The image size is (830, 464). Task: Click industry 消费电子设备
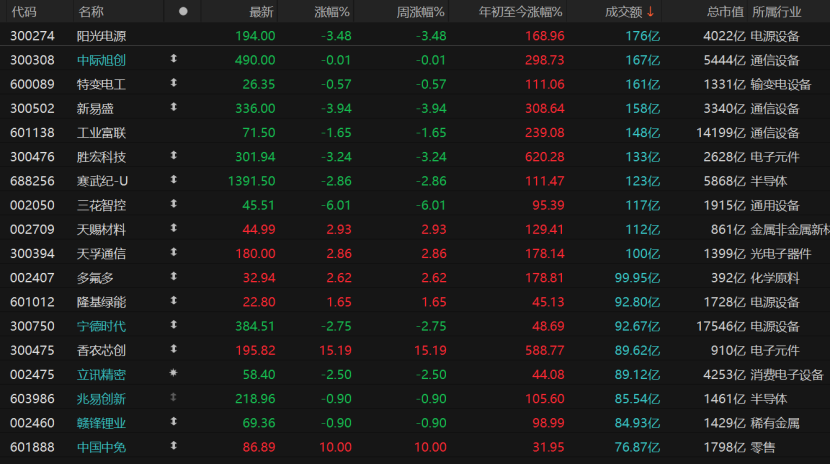coord(787,375)
